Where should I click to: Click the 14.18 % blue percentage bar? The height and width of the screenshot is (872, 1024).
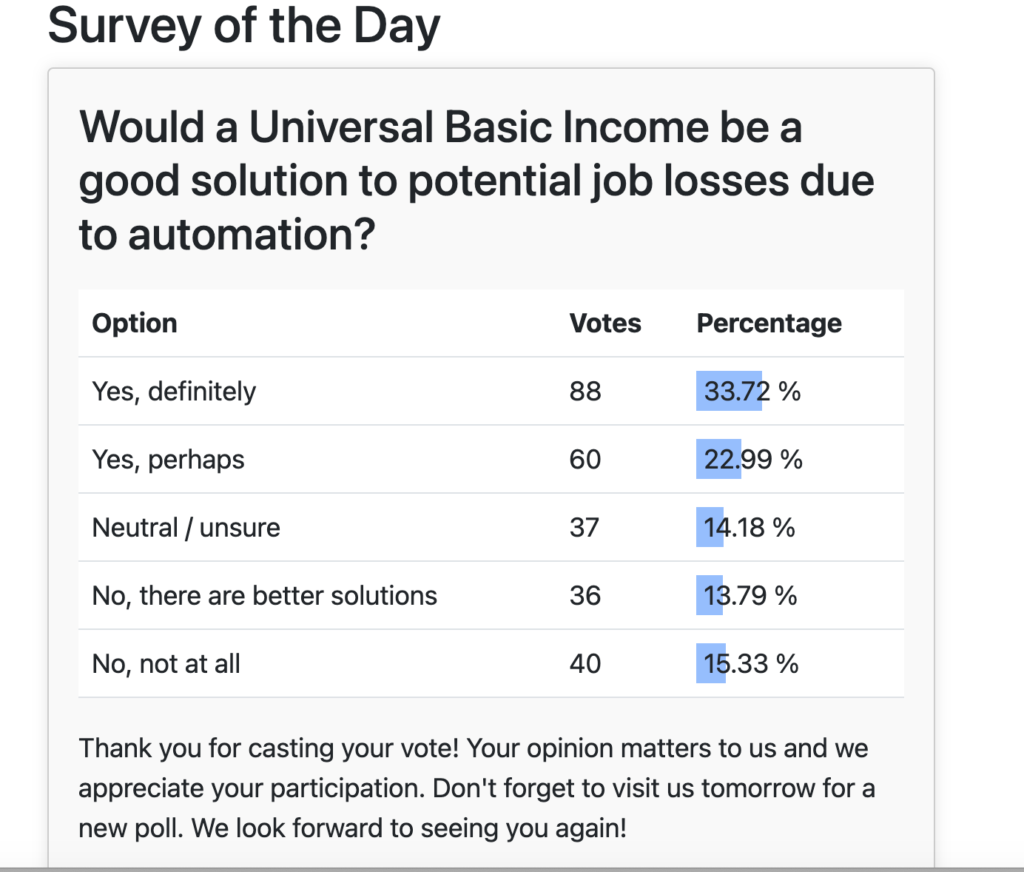tap(710, 527)
